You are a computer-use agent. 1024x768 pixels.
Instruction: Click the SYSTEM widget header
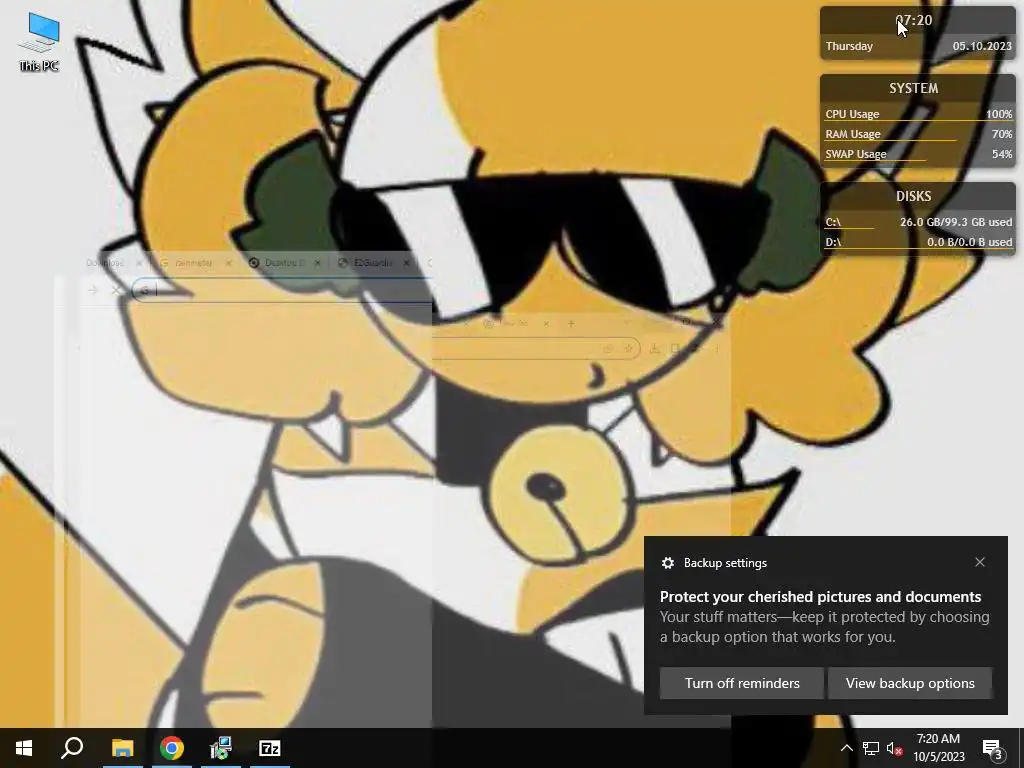[914, 88]
